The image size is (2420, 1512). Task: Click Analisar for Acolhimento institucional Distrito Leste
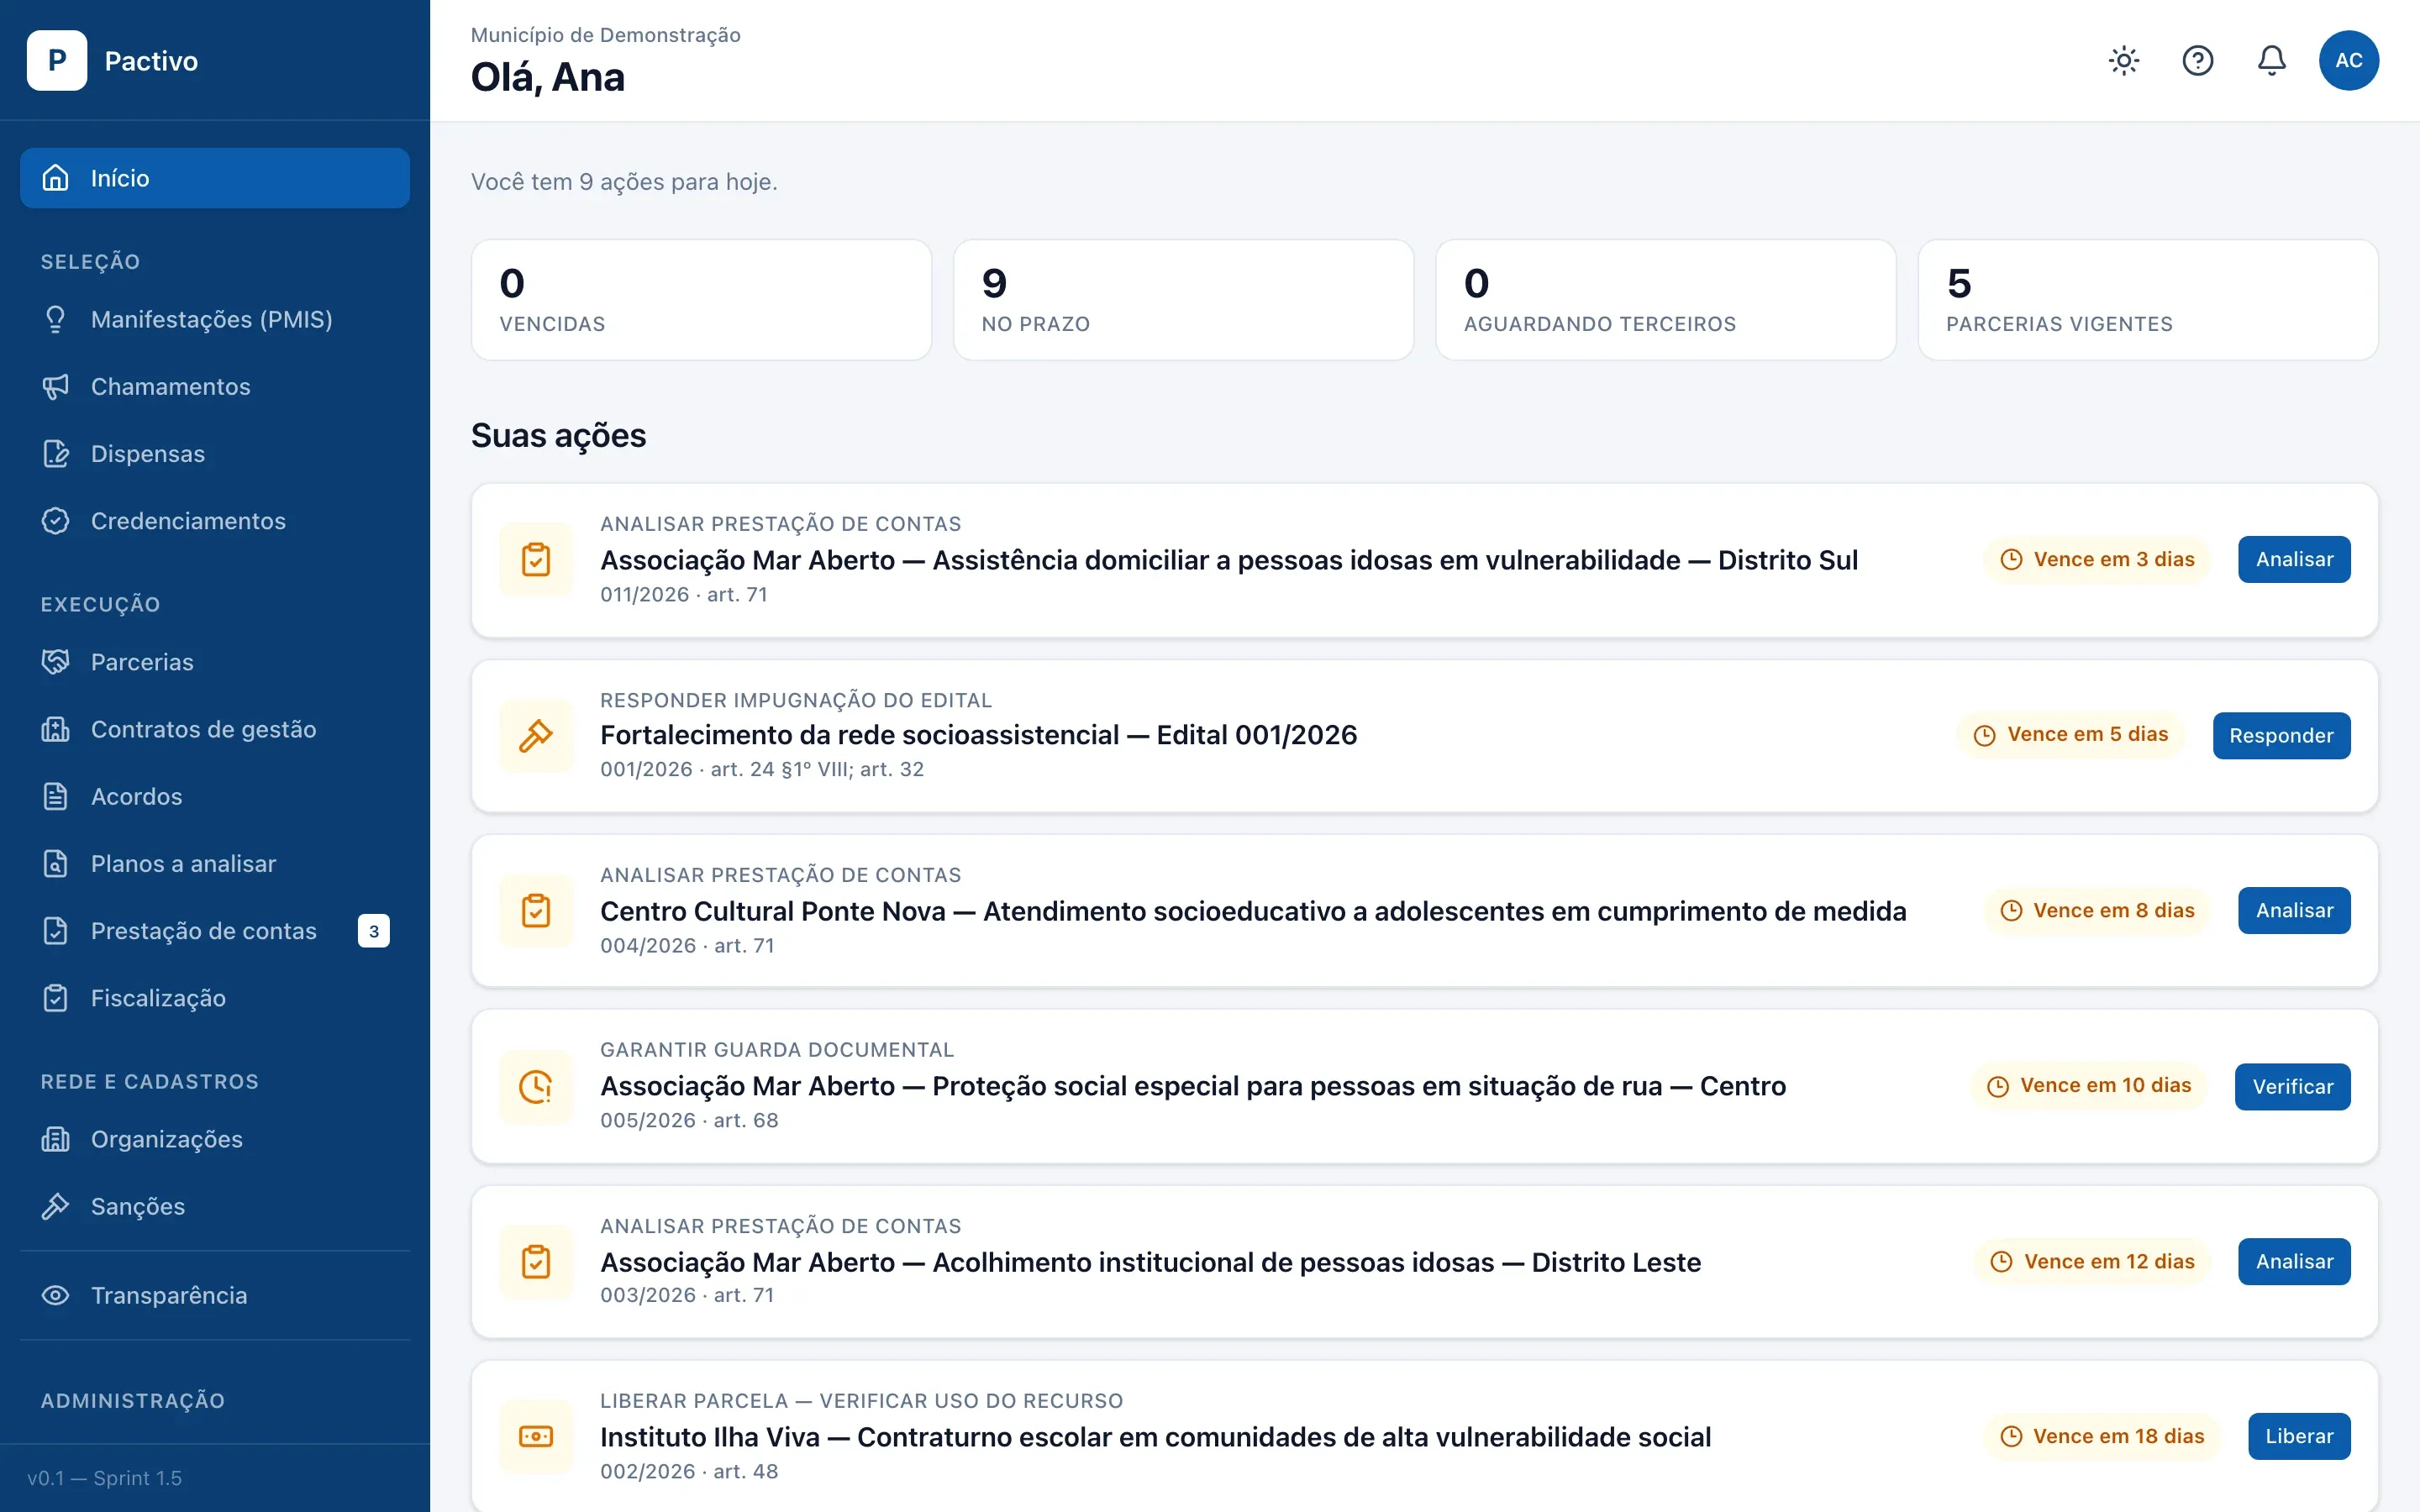click(x=2294, y=1261)
